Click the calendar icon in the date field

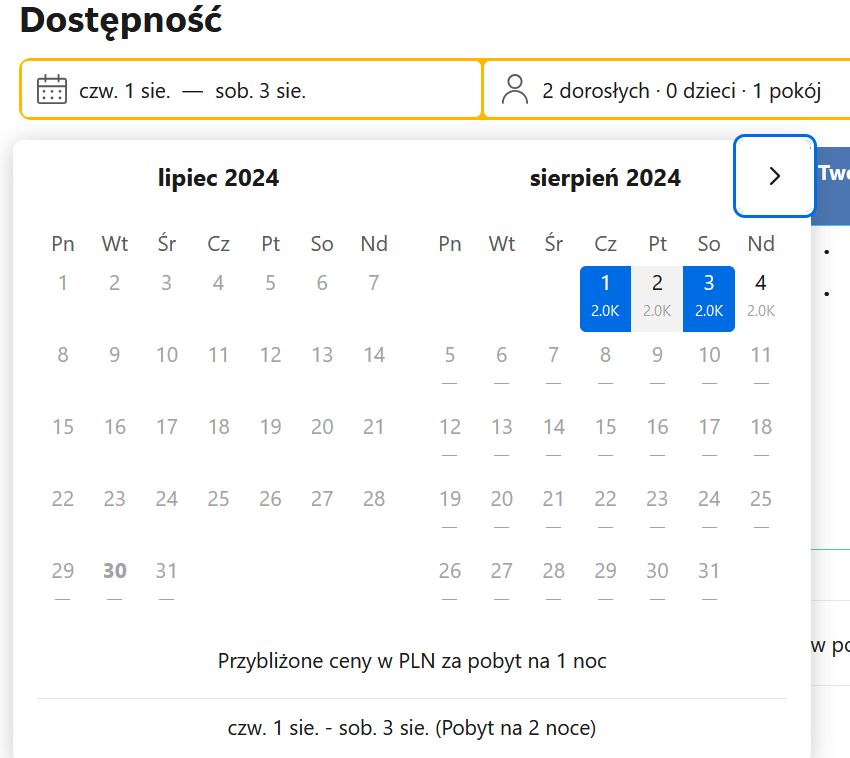51,89
